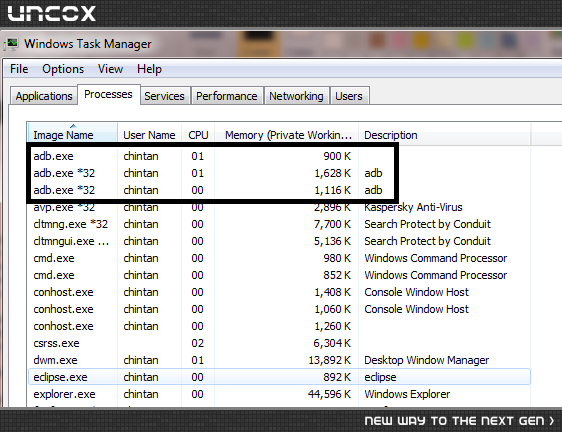Select conhost.exe process using 1,060 K
The image size is (562, 432).
coord(280,309)
